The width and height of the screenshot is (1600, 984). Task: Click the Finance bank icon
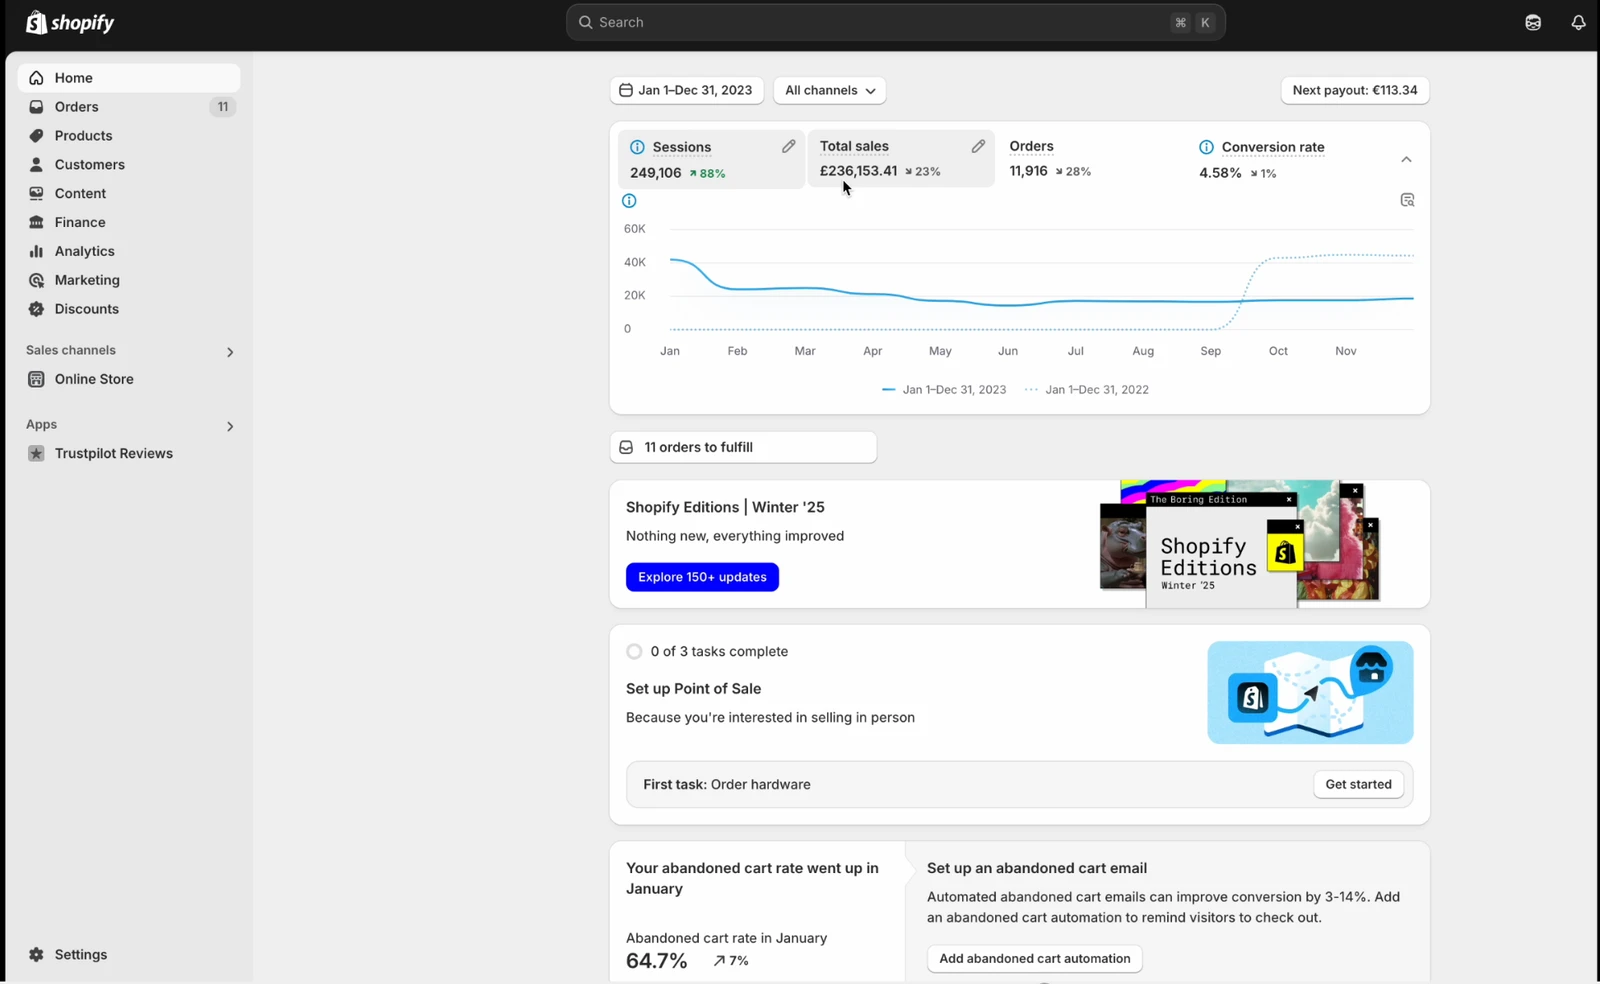tap(37, 223)
